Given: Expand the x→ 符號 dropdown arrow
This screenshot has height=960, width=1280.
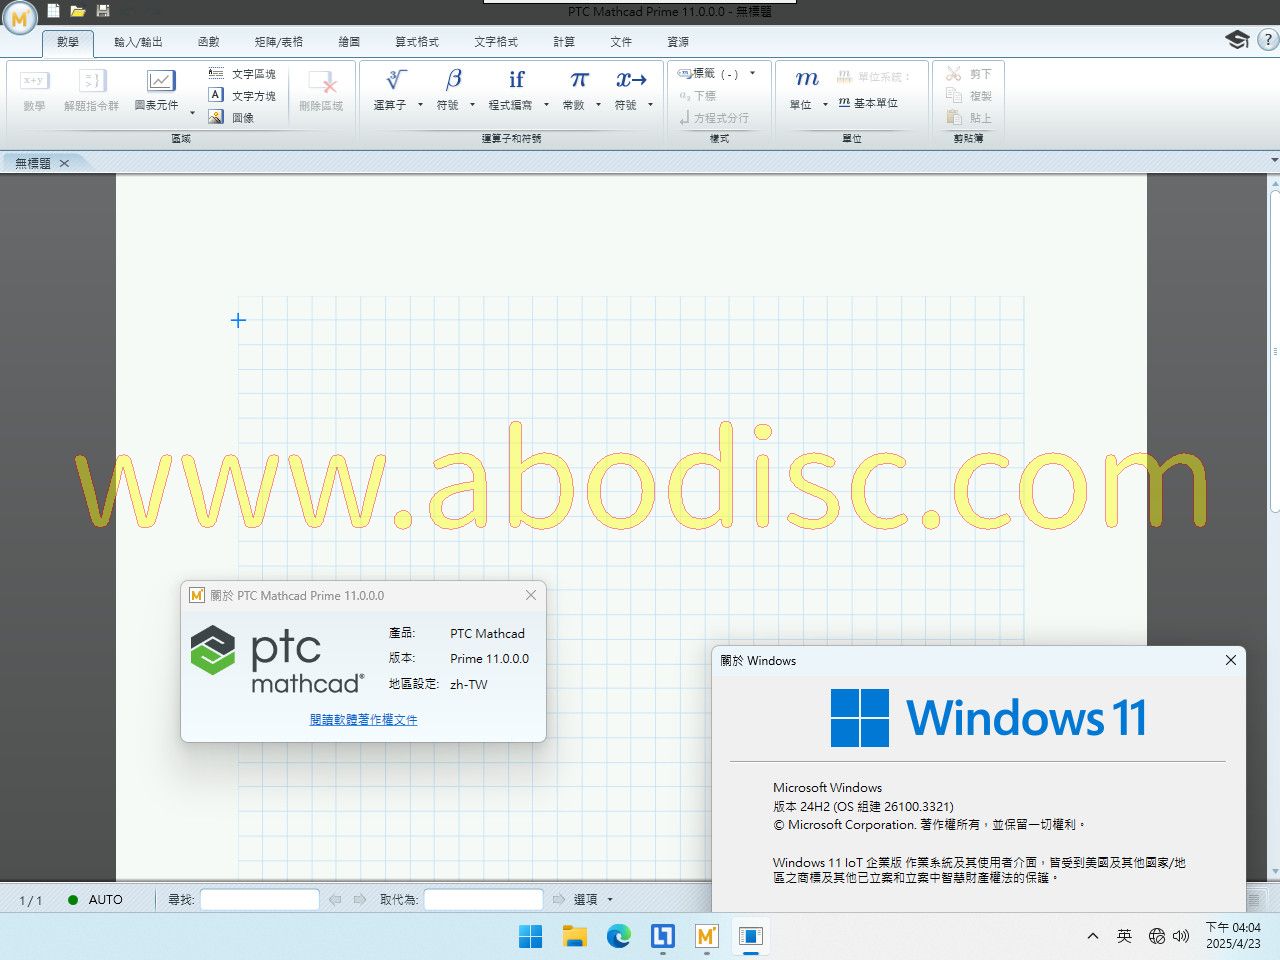Looking at the screenshot, I should pyautogui.click(x=650, y=105).
